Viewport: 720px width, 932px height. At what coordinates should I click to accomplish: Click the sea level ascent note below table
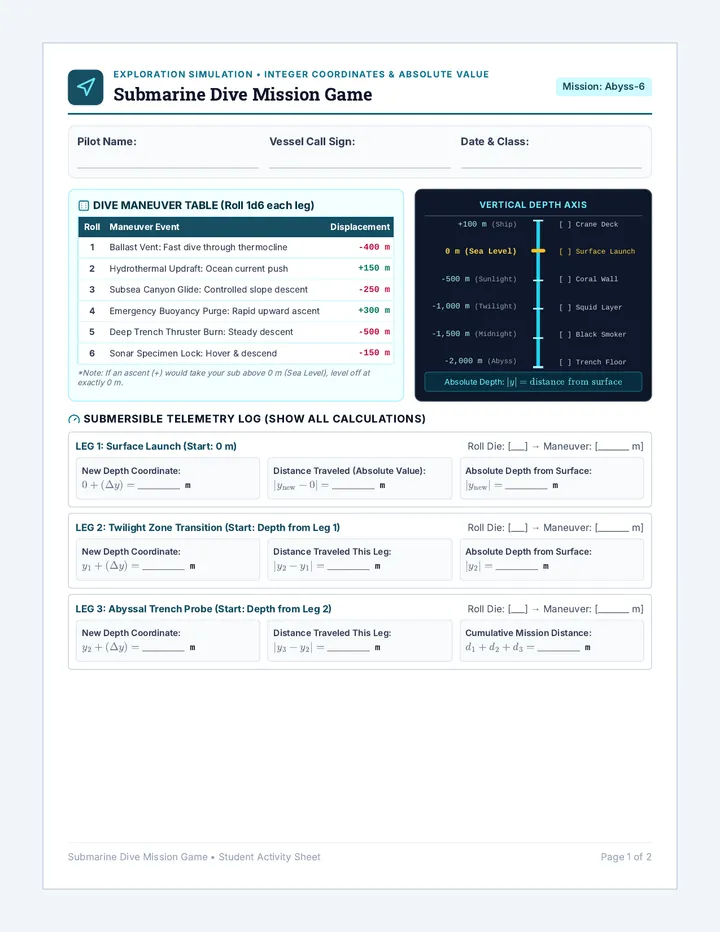click(224, 378)
